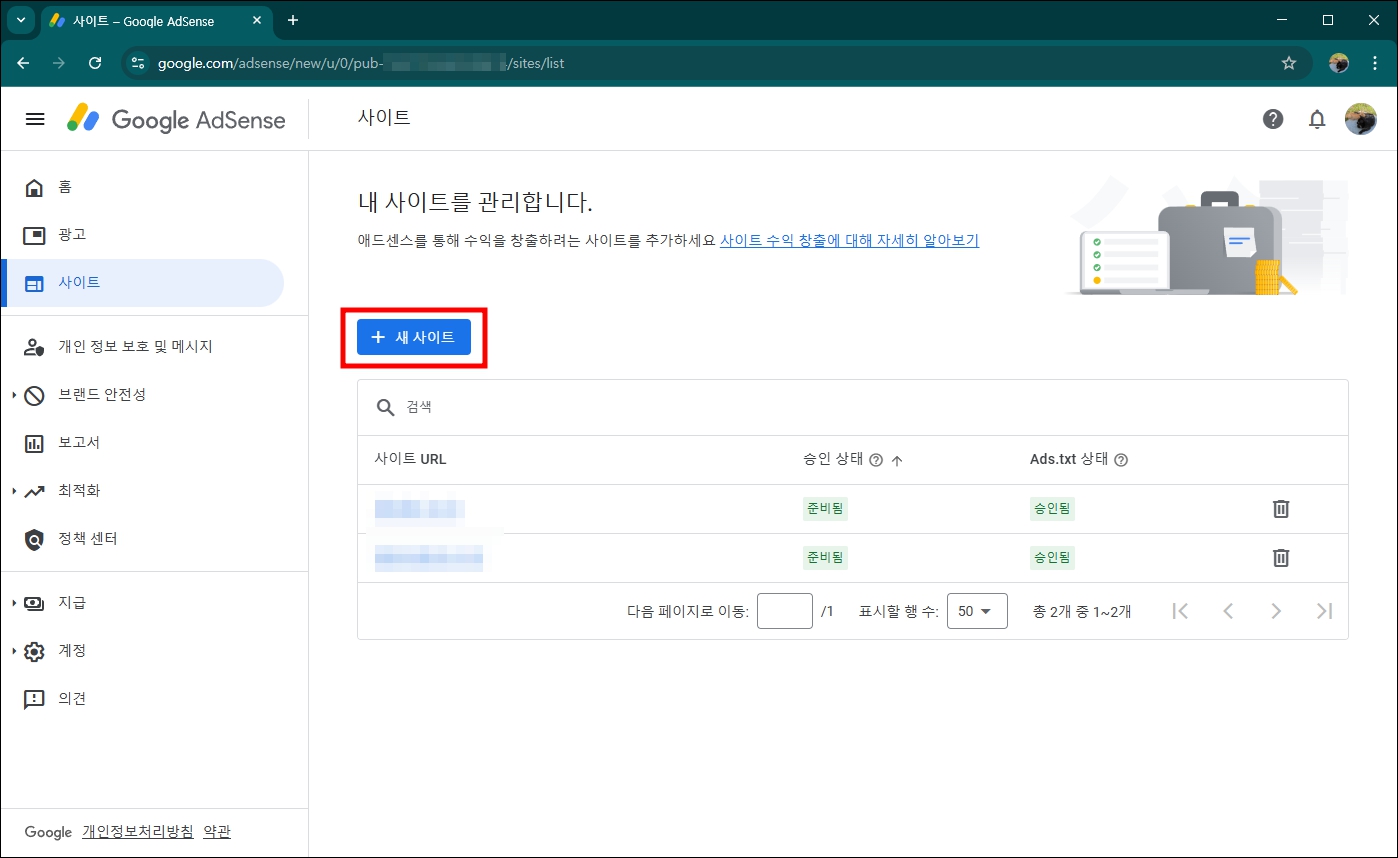Open the notifications bell icon
Viewport: 1398px width, 858px height.
(x=1317, y=118)
